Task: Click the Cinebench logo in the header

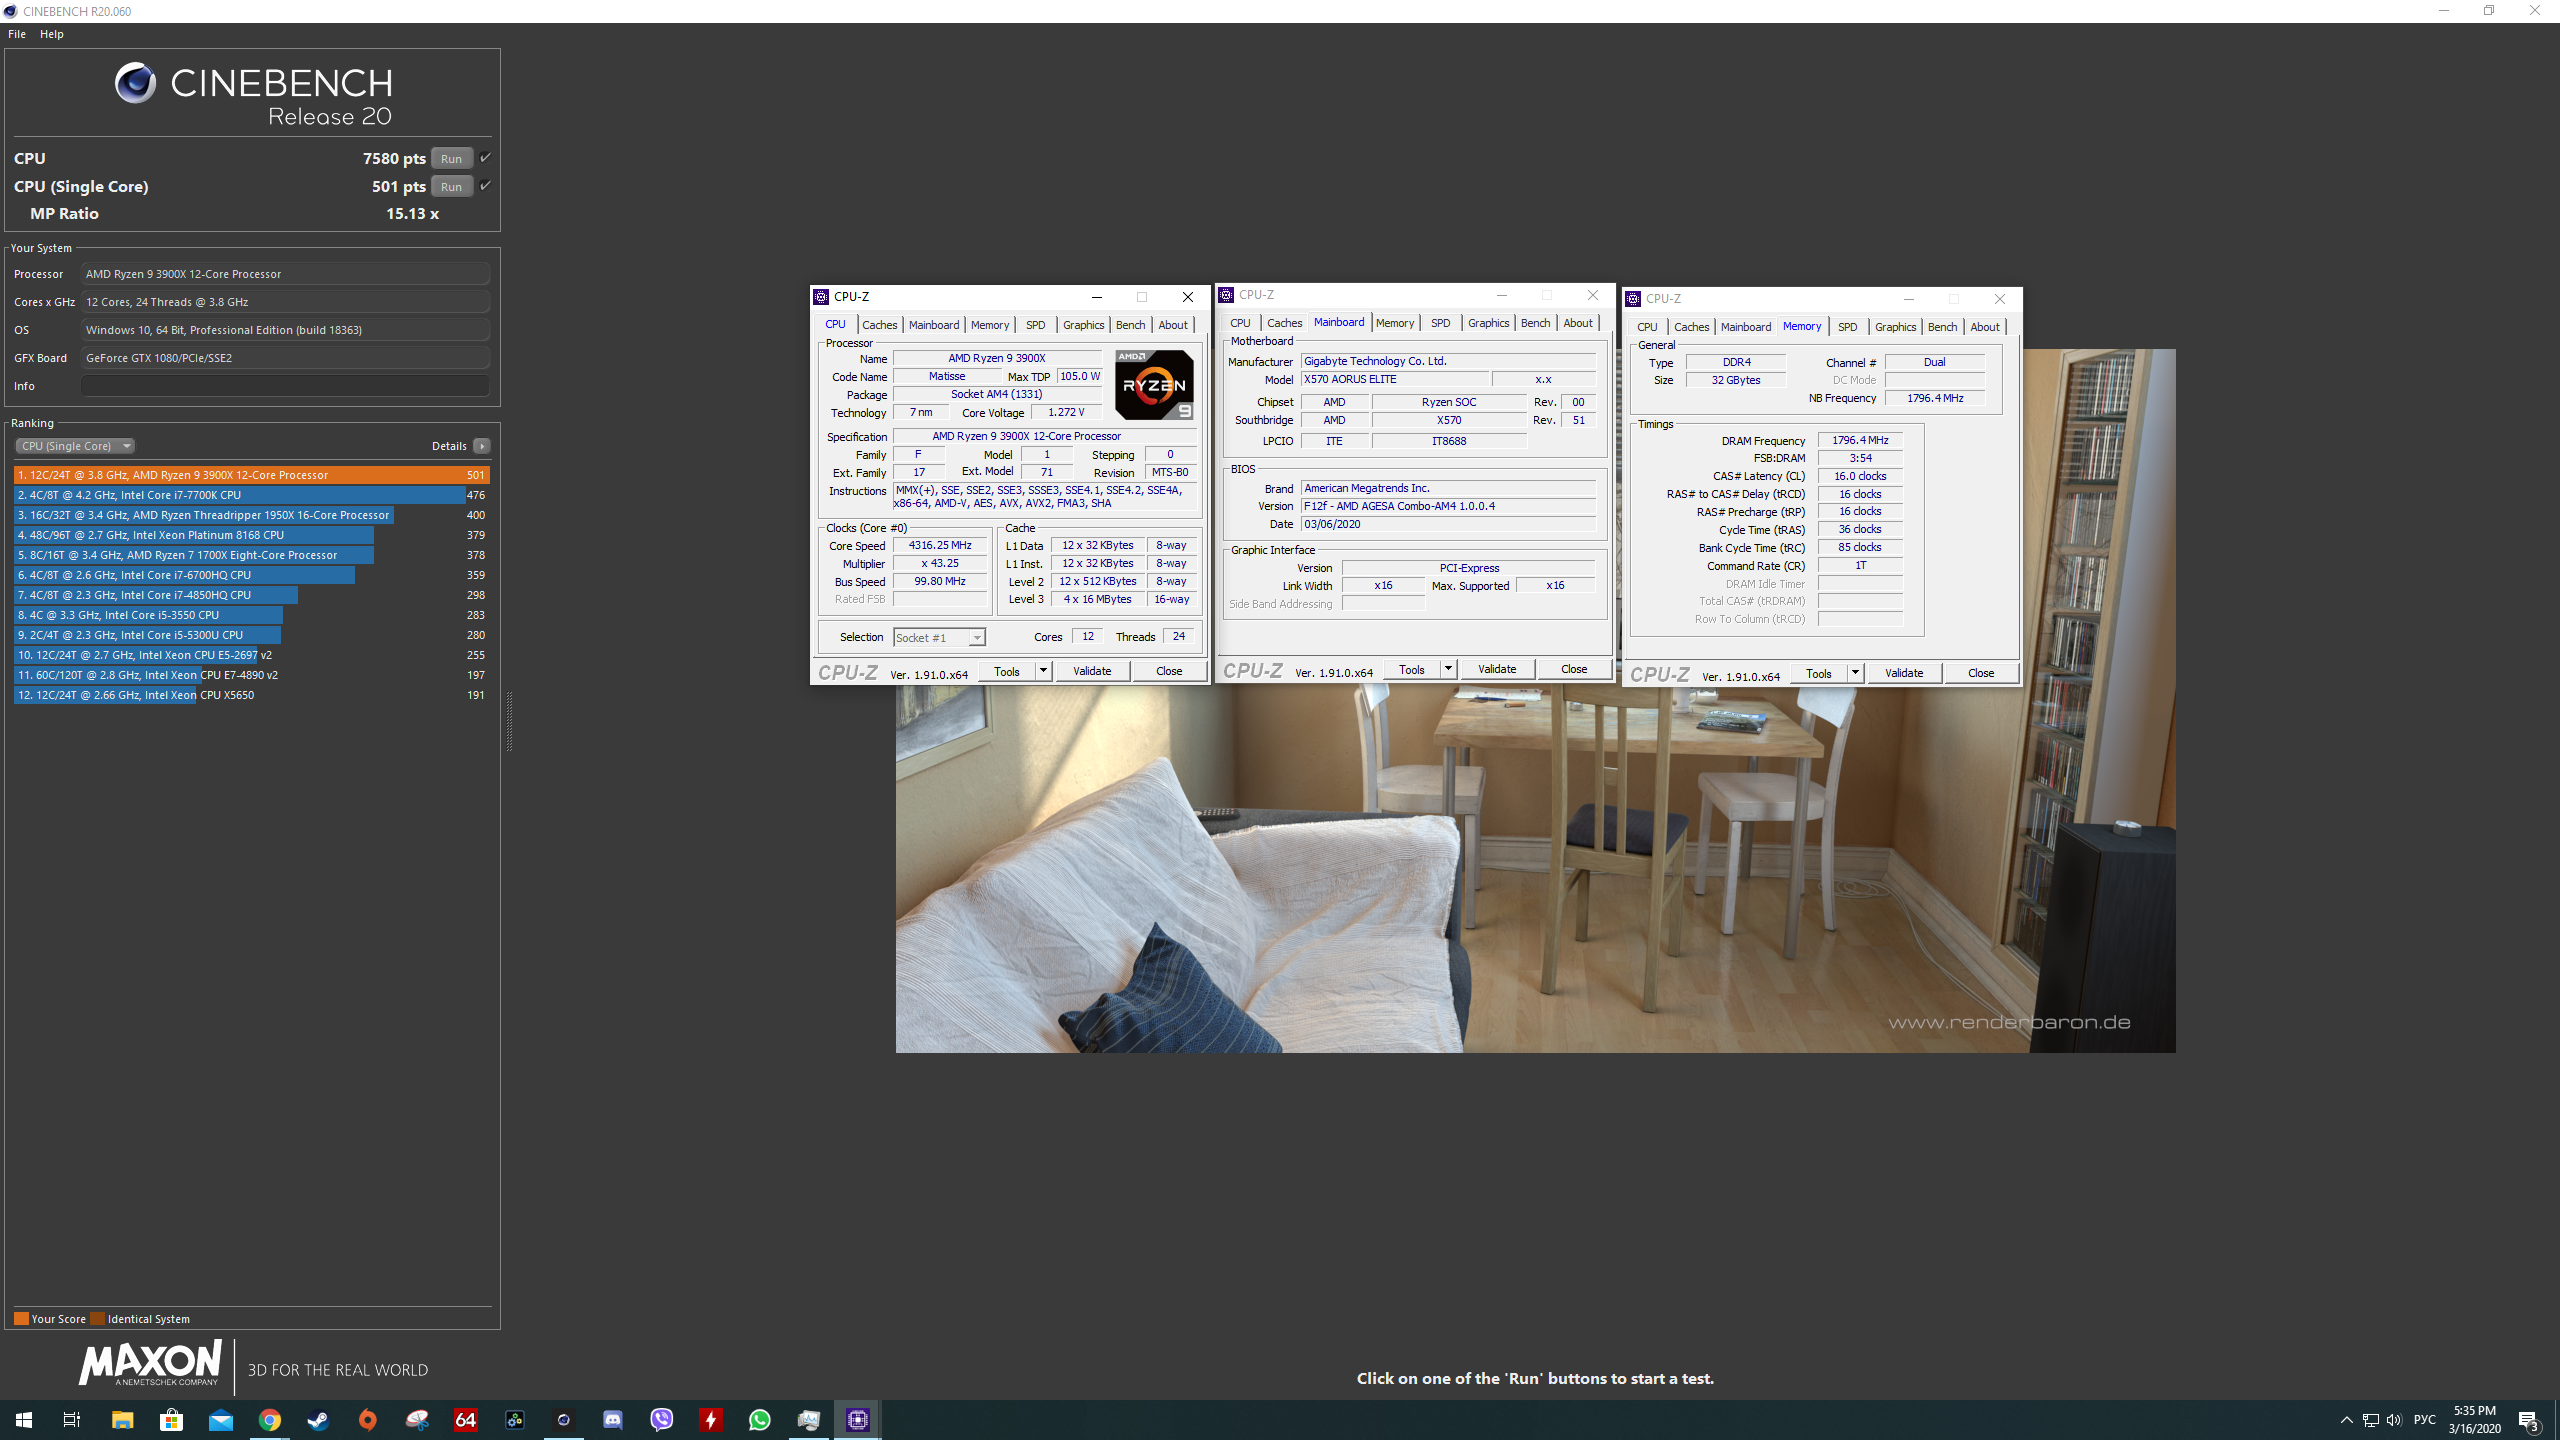Action: [x=135, y=83]
